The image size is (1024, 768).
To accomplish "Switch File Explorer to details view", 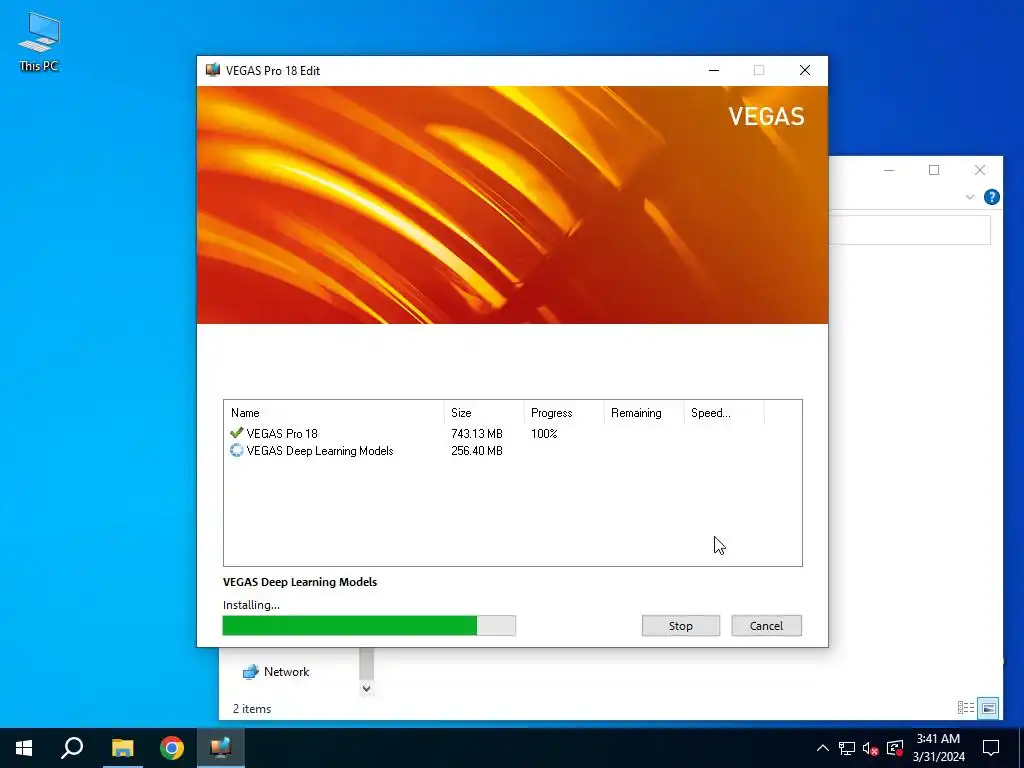I will [x=966, y=708].
